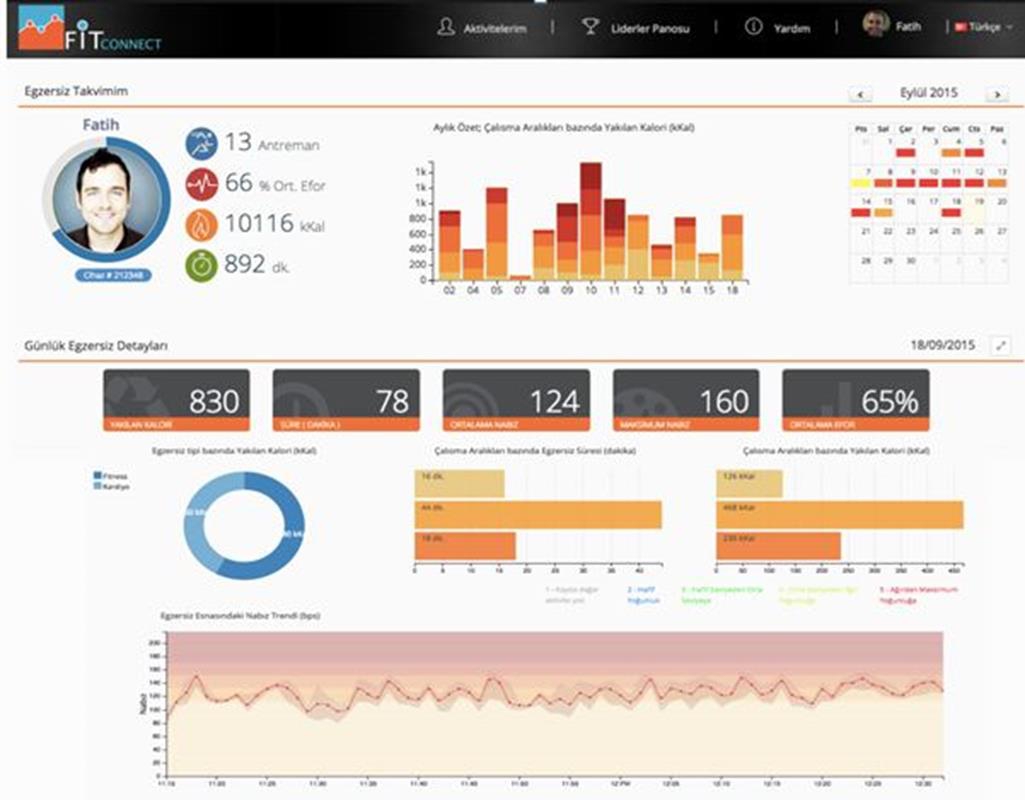
Task: Click the blue zone 2 legend entry
Action: [644, 595]
